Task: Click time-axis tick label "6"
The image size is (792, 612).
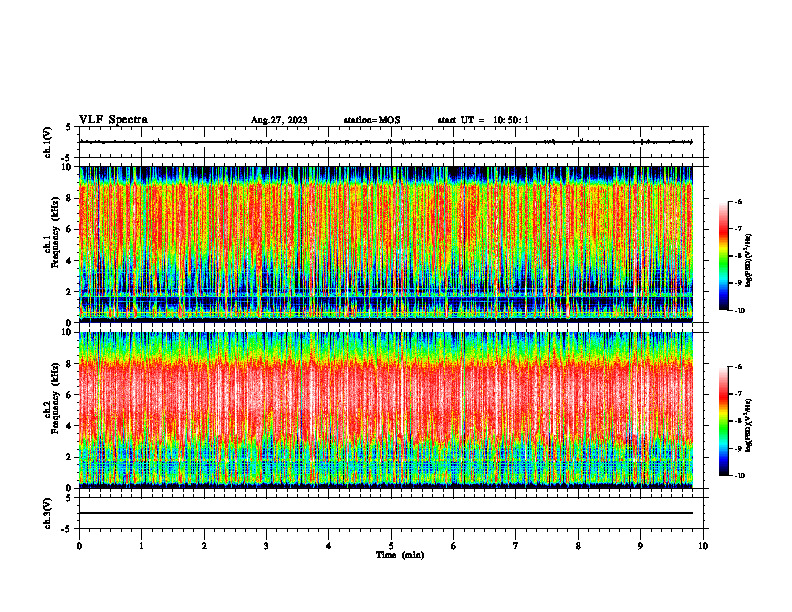Action: [454, 546]
